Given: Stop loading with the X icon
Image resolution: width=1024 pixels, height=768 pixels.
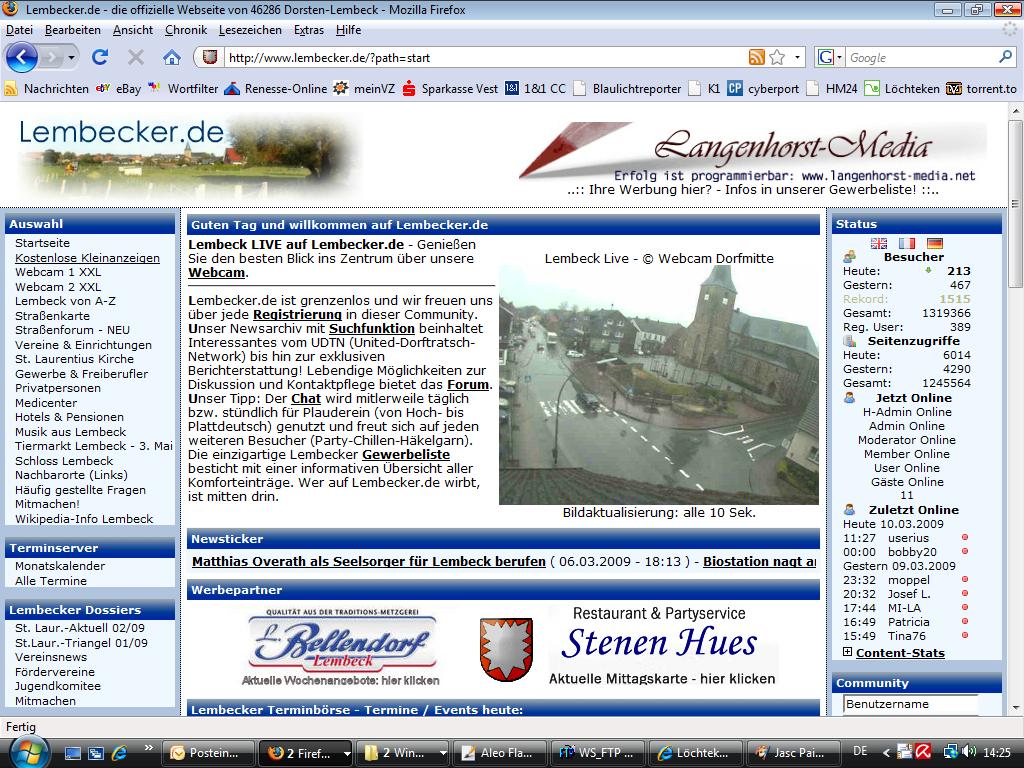Looking at the screenshot, I should (136, 57).
